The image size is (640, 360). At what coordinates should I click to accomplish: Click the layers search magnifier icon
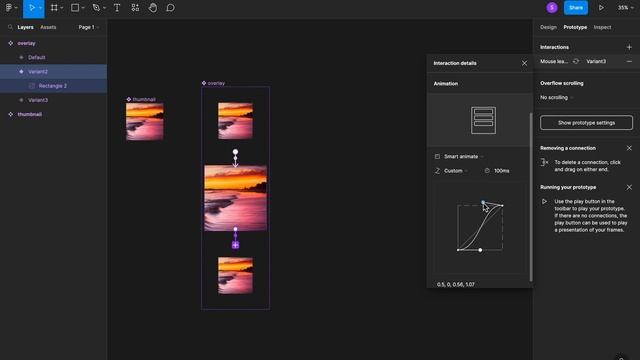point(10,27)
